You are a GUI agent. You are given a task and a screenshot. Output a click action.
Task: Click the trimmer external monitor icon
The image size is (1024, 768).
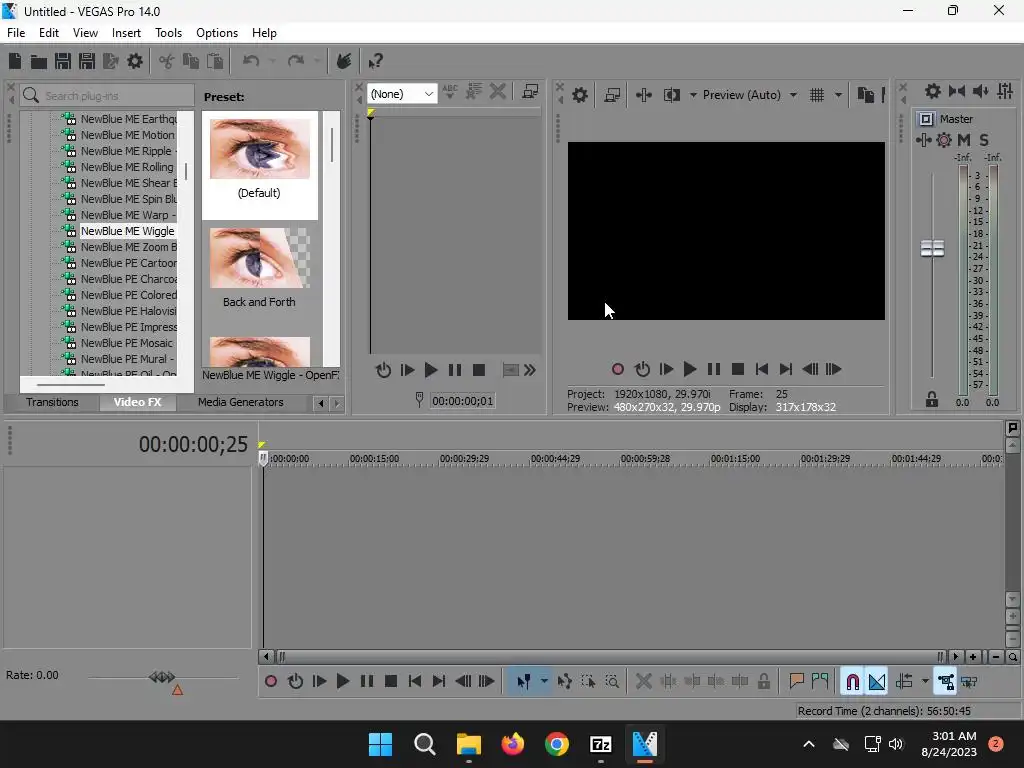click(x=530, y=92)
